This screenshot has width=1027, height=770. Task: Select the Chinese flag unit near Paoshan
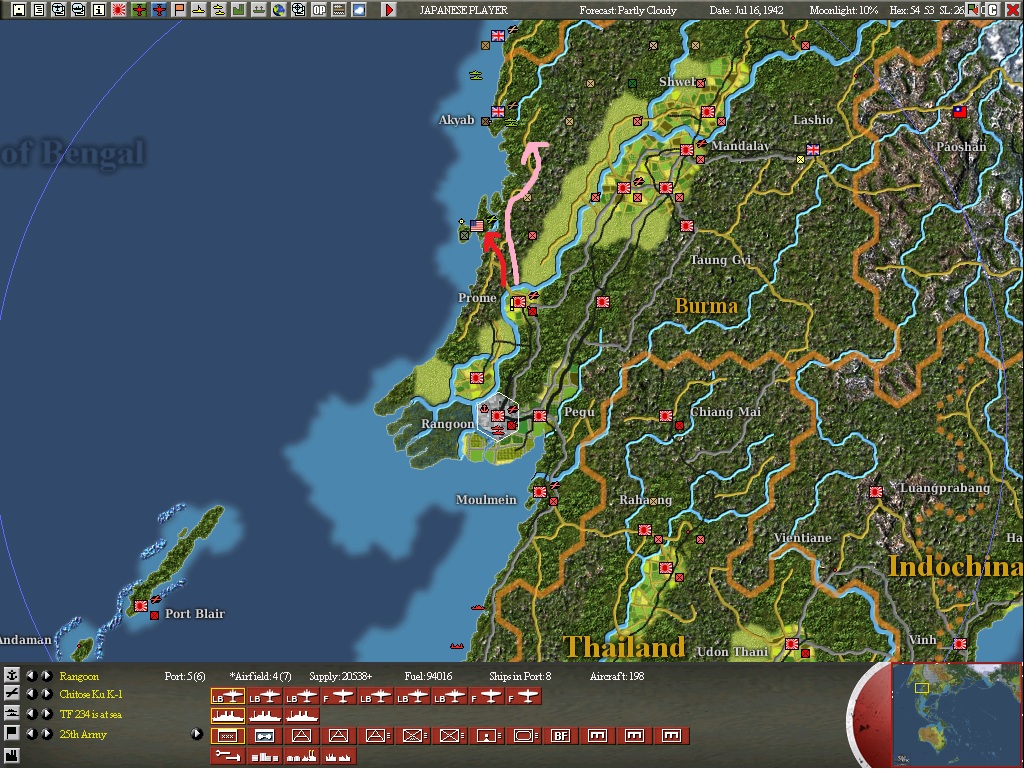(960, 111)
